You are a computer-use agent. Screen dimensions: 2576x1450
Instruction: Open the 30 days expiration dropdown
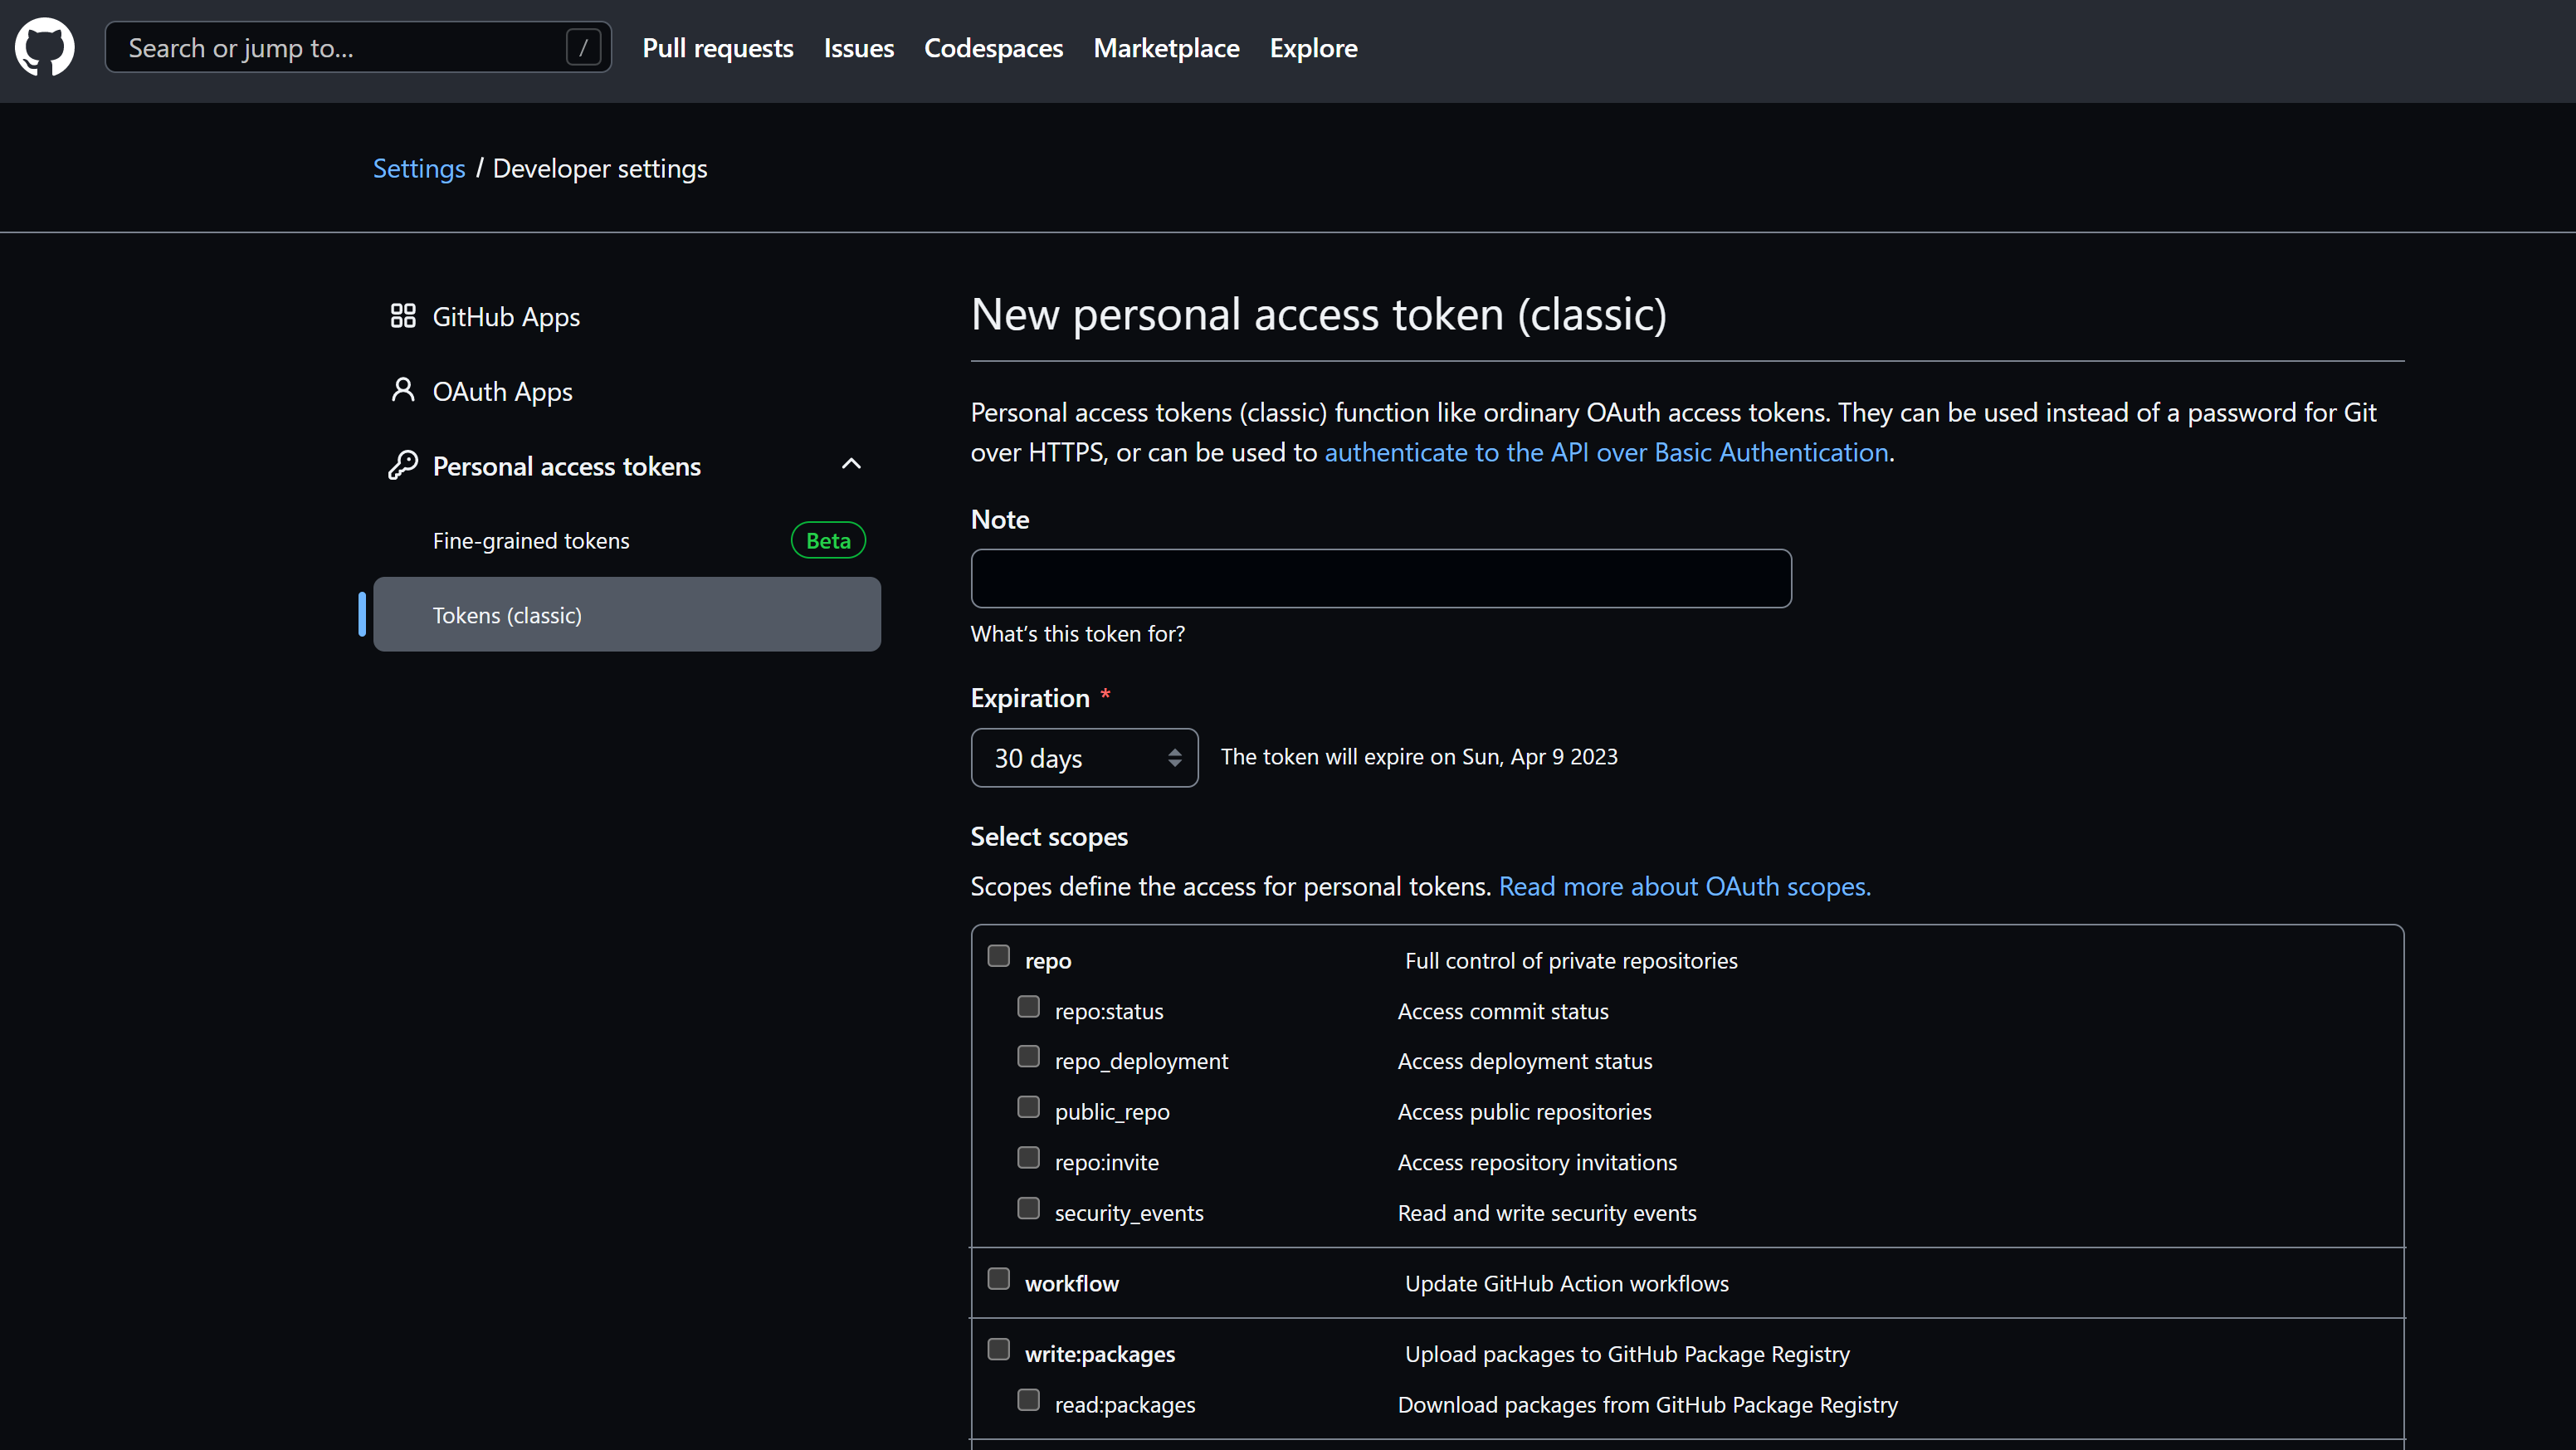[1084, 757]
